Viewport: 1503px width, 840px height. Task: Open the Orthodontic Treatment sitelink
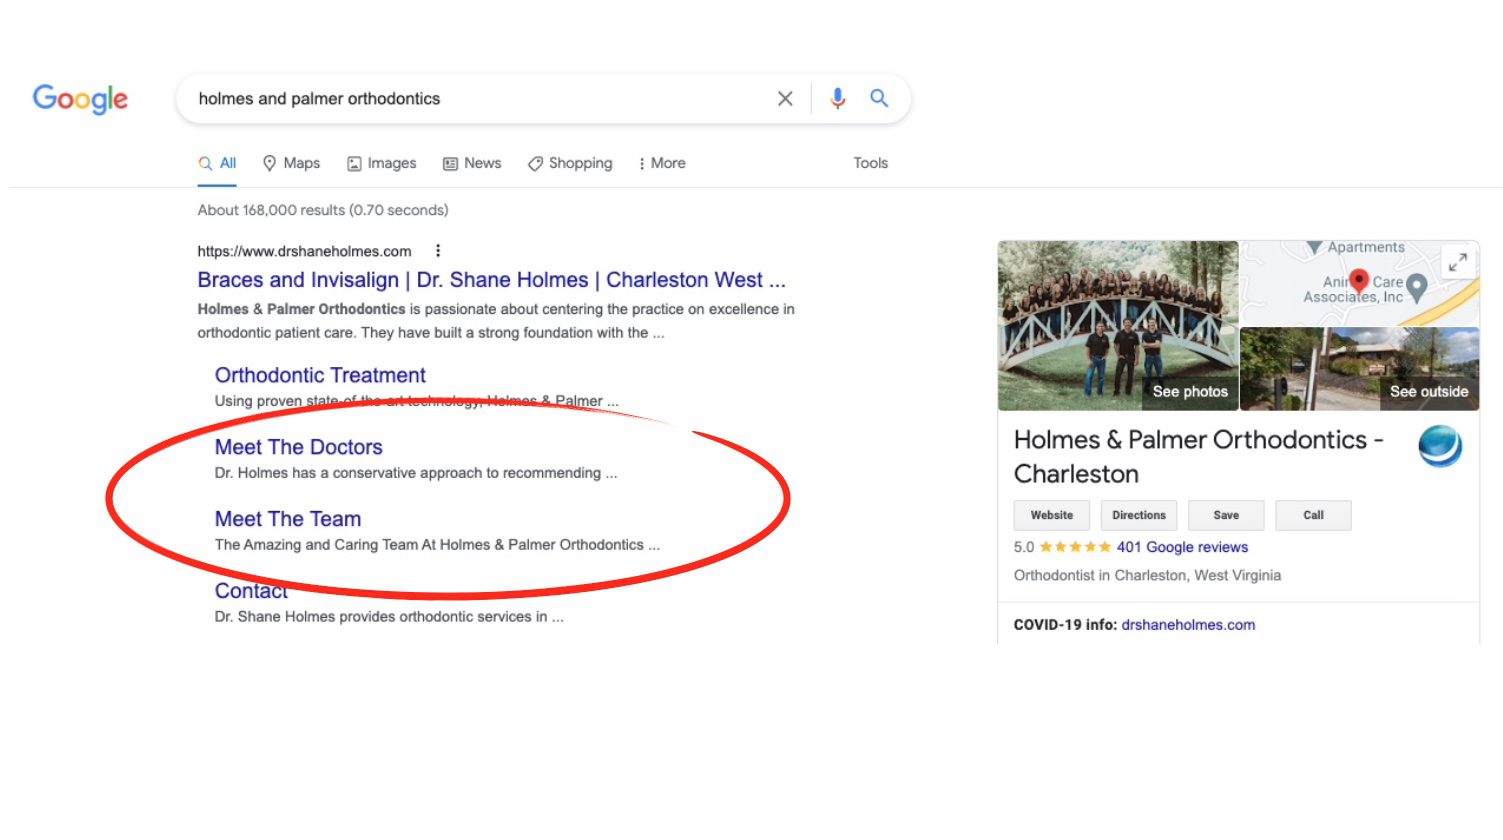click(x=320, y=375)
